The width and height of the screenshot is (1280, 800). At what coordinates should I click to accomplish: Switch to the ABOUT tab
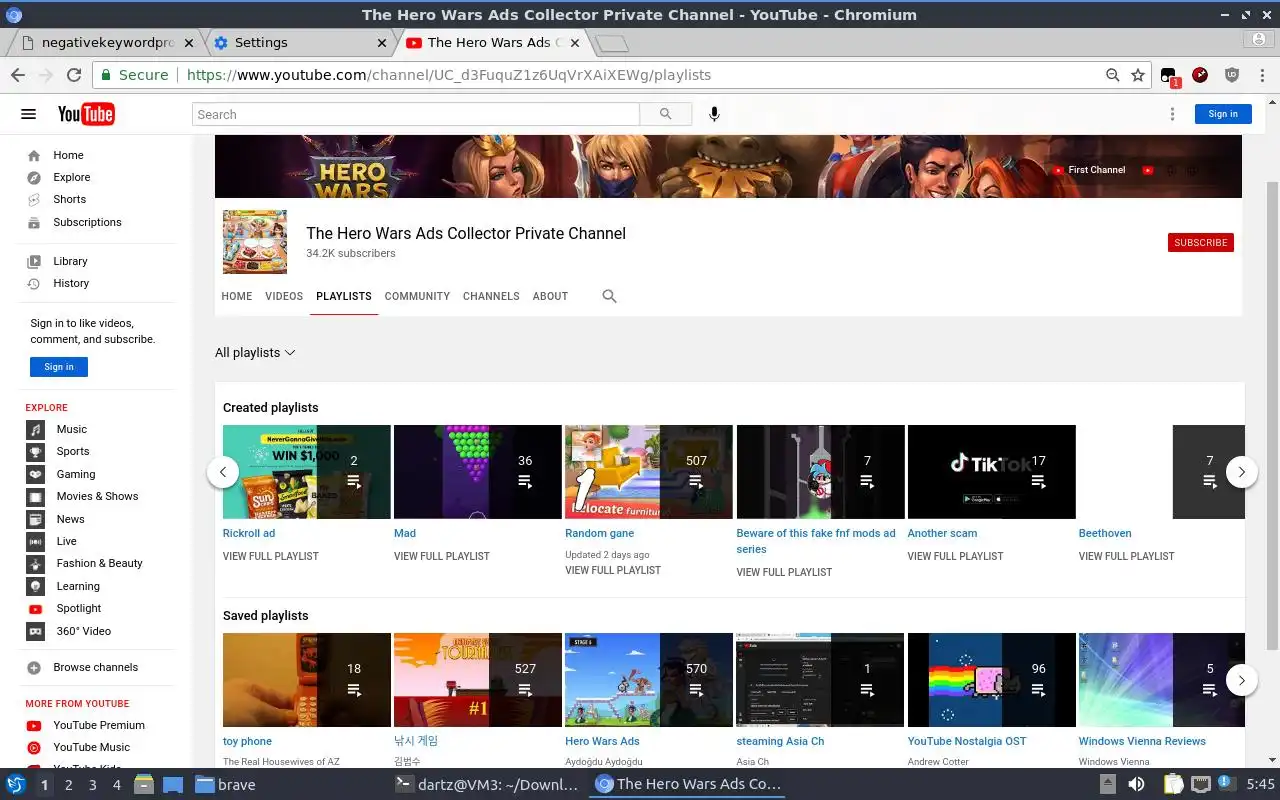(x=550, y=296)
